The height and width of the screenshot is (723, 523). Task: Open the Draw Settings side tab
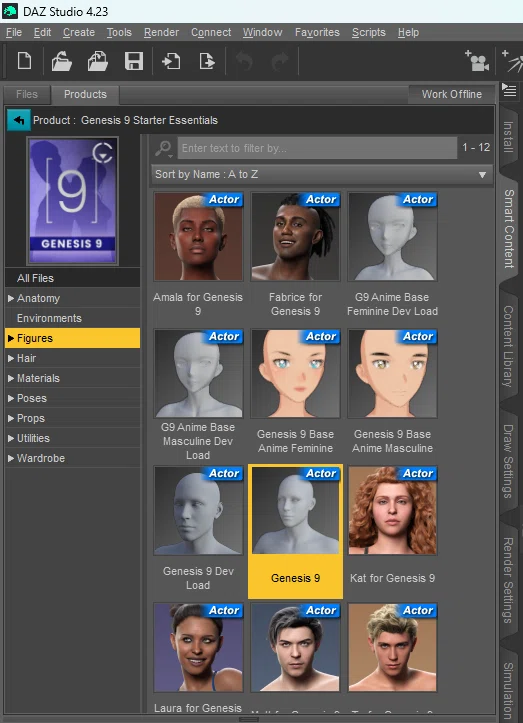coord(508,461)
